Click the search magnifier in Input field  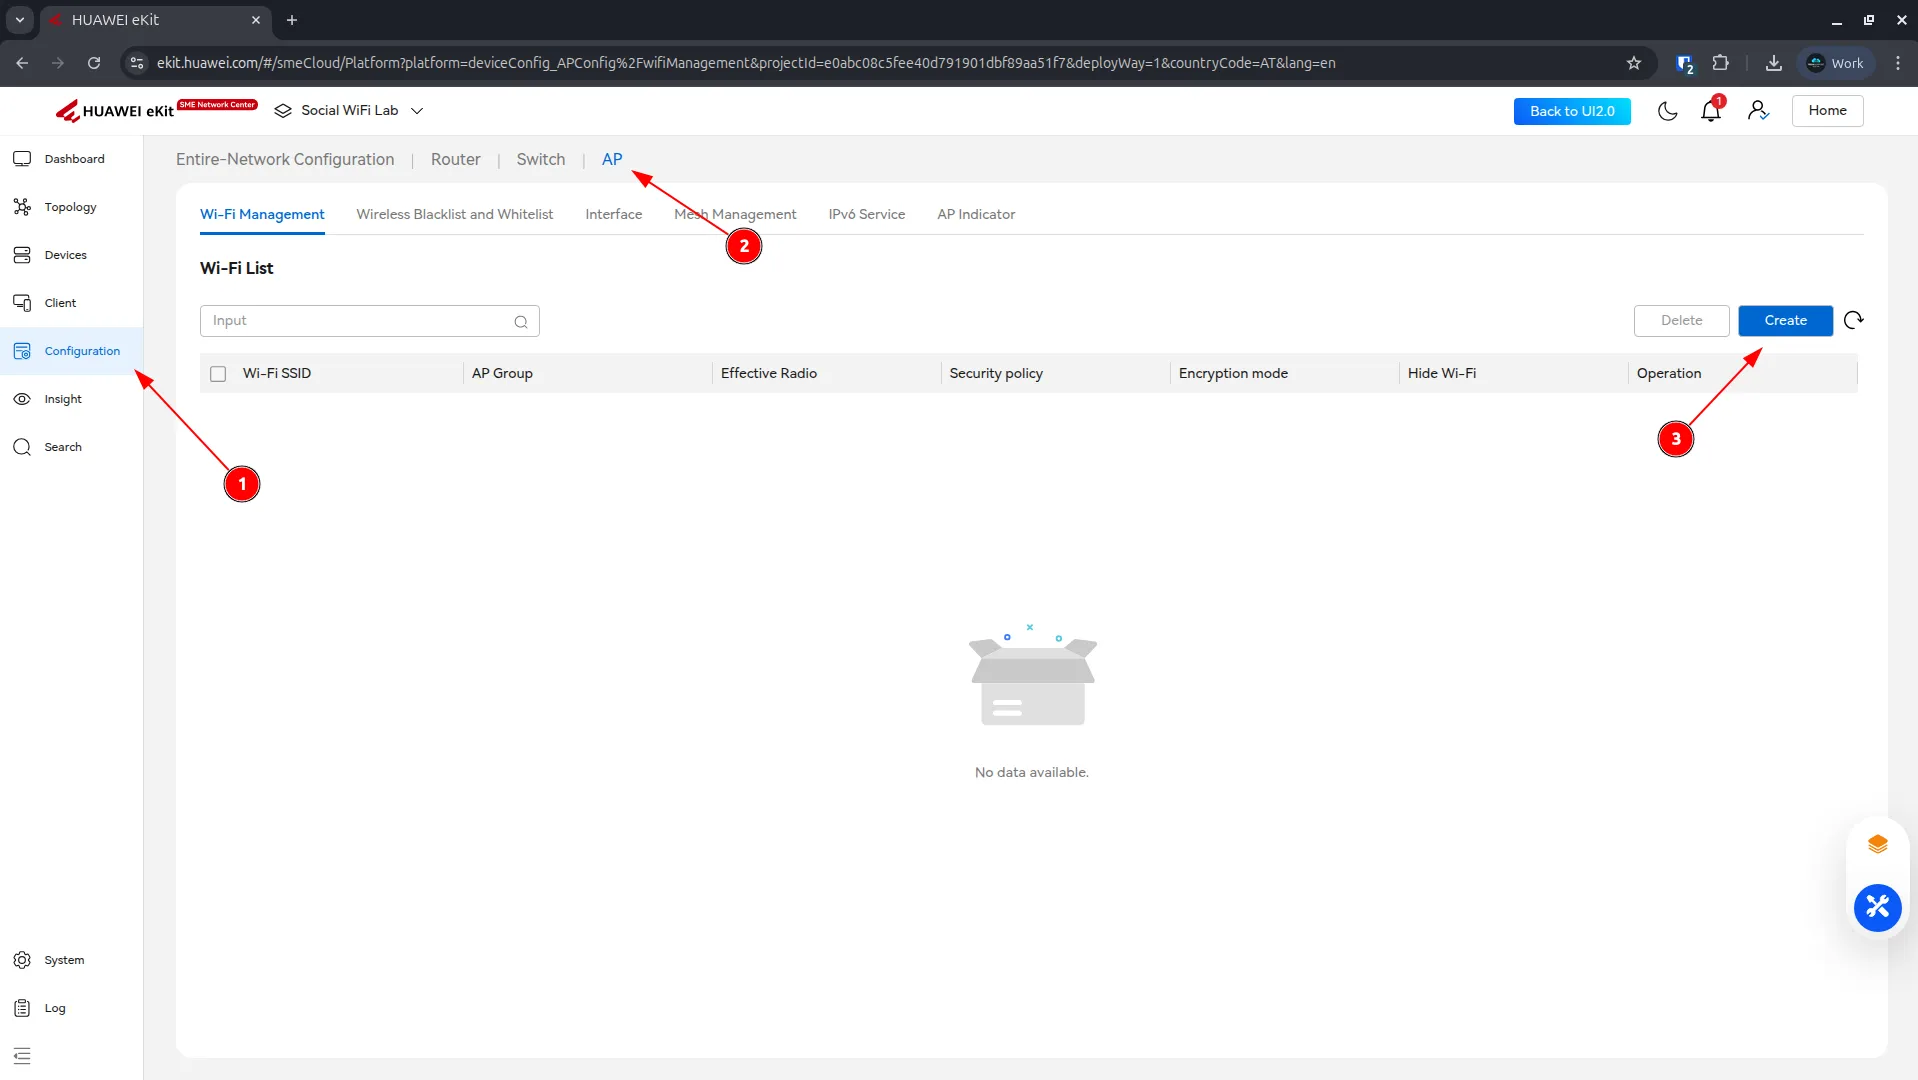pos(521,321)
